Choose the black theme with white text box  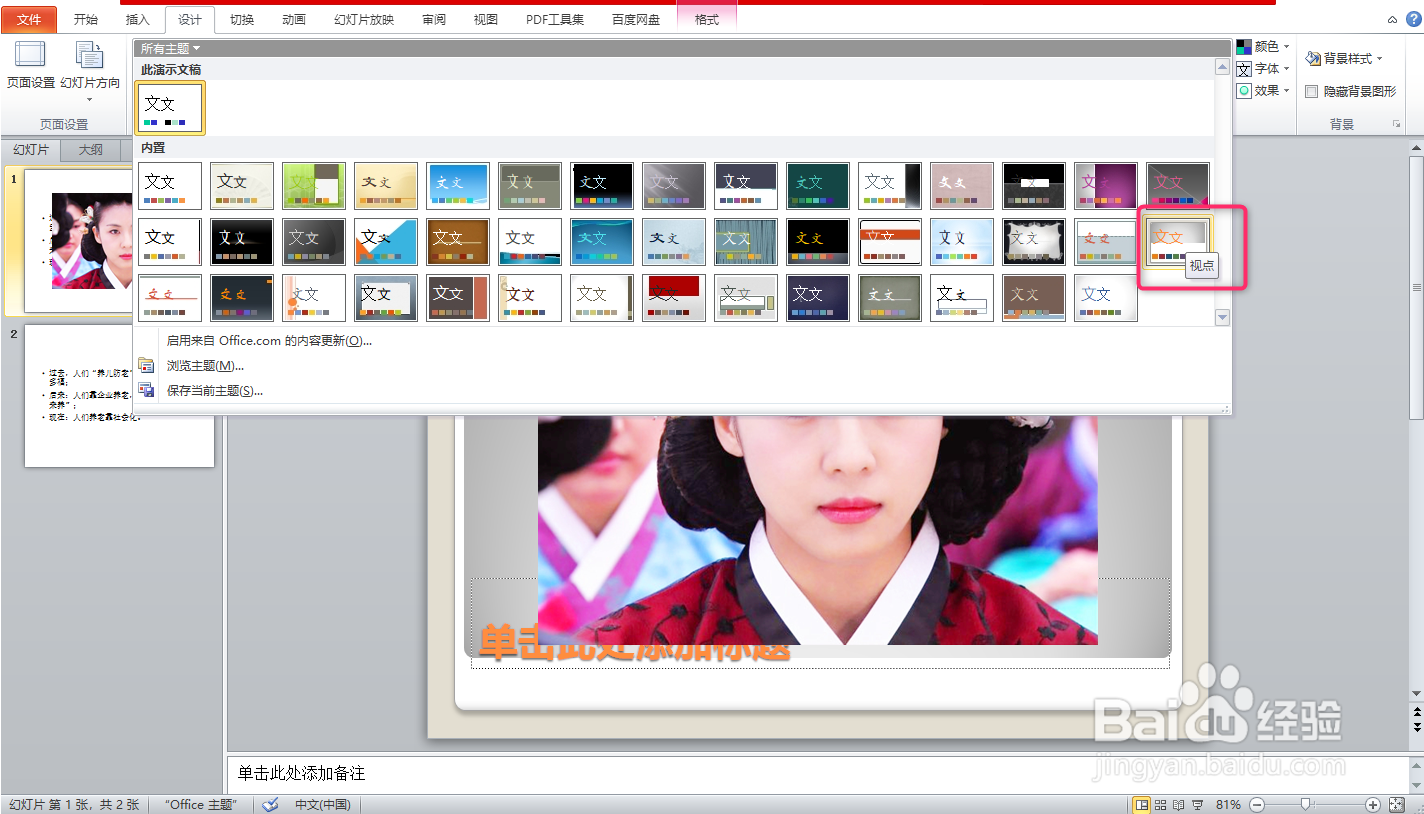click(1034, 186)
